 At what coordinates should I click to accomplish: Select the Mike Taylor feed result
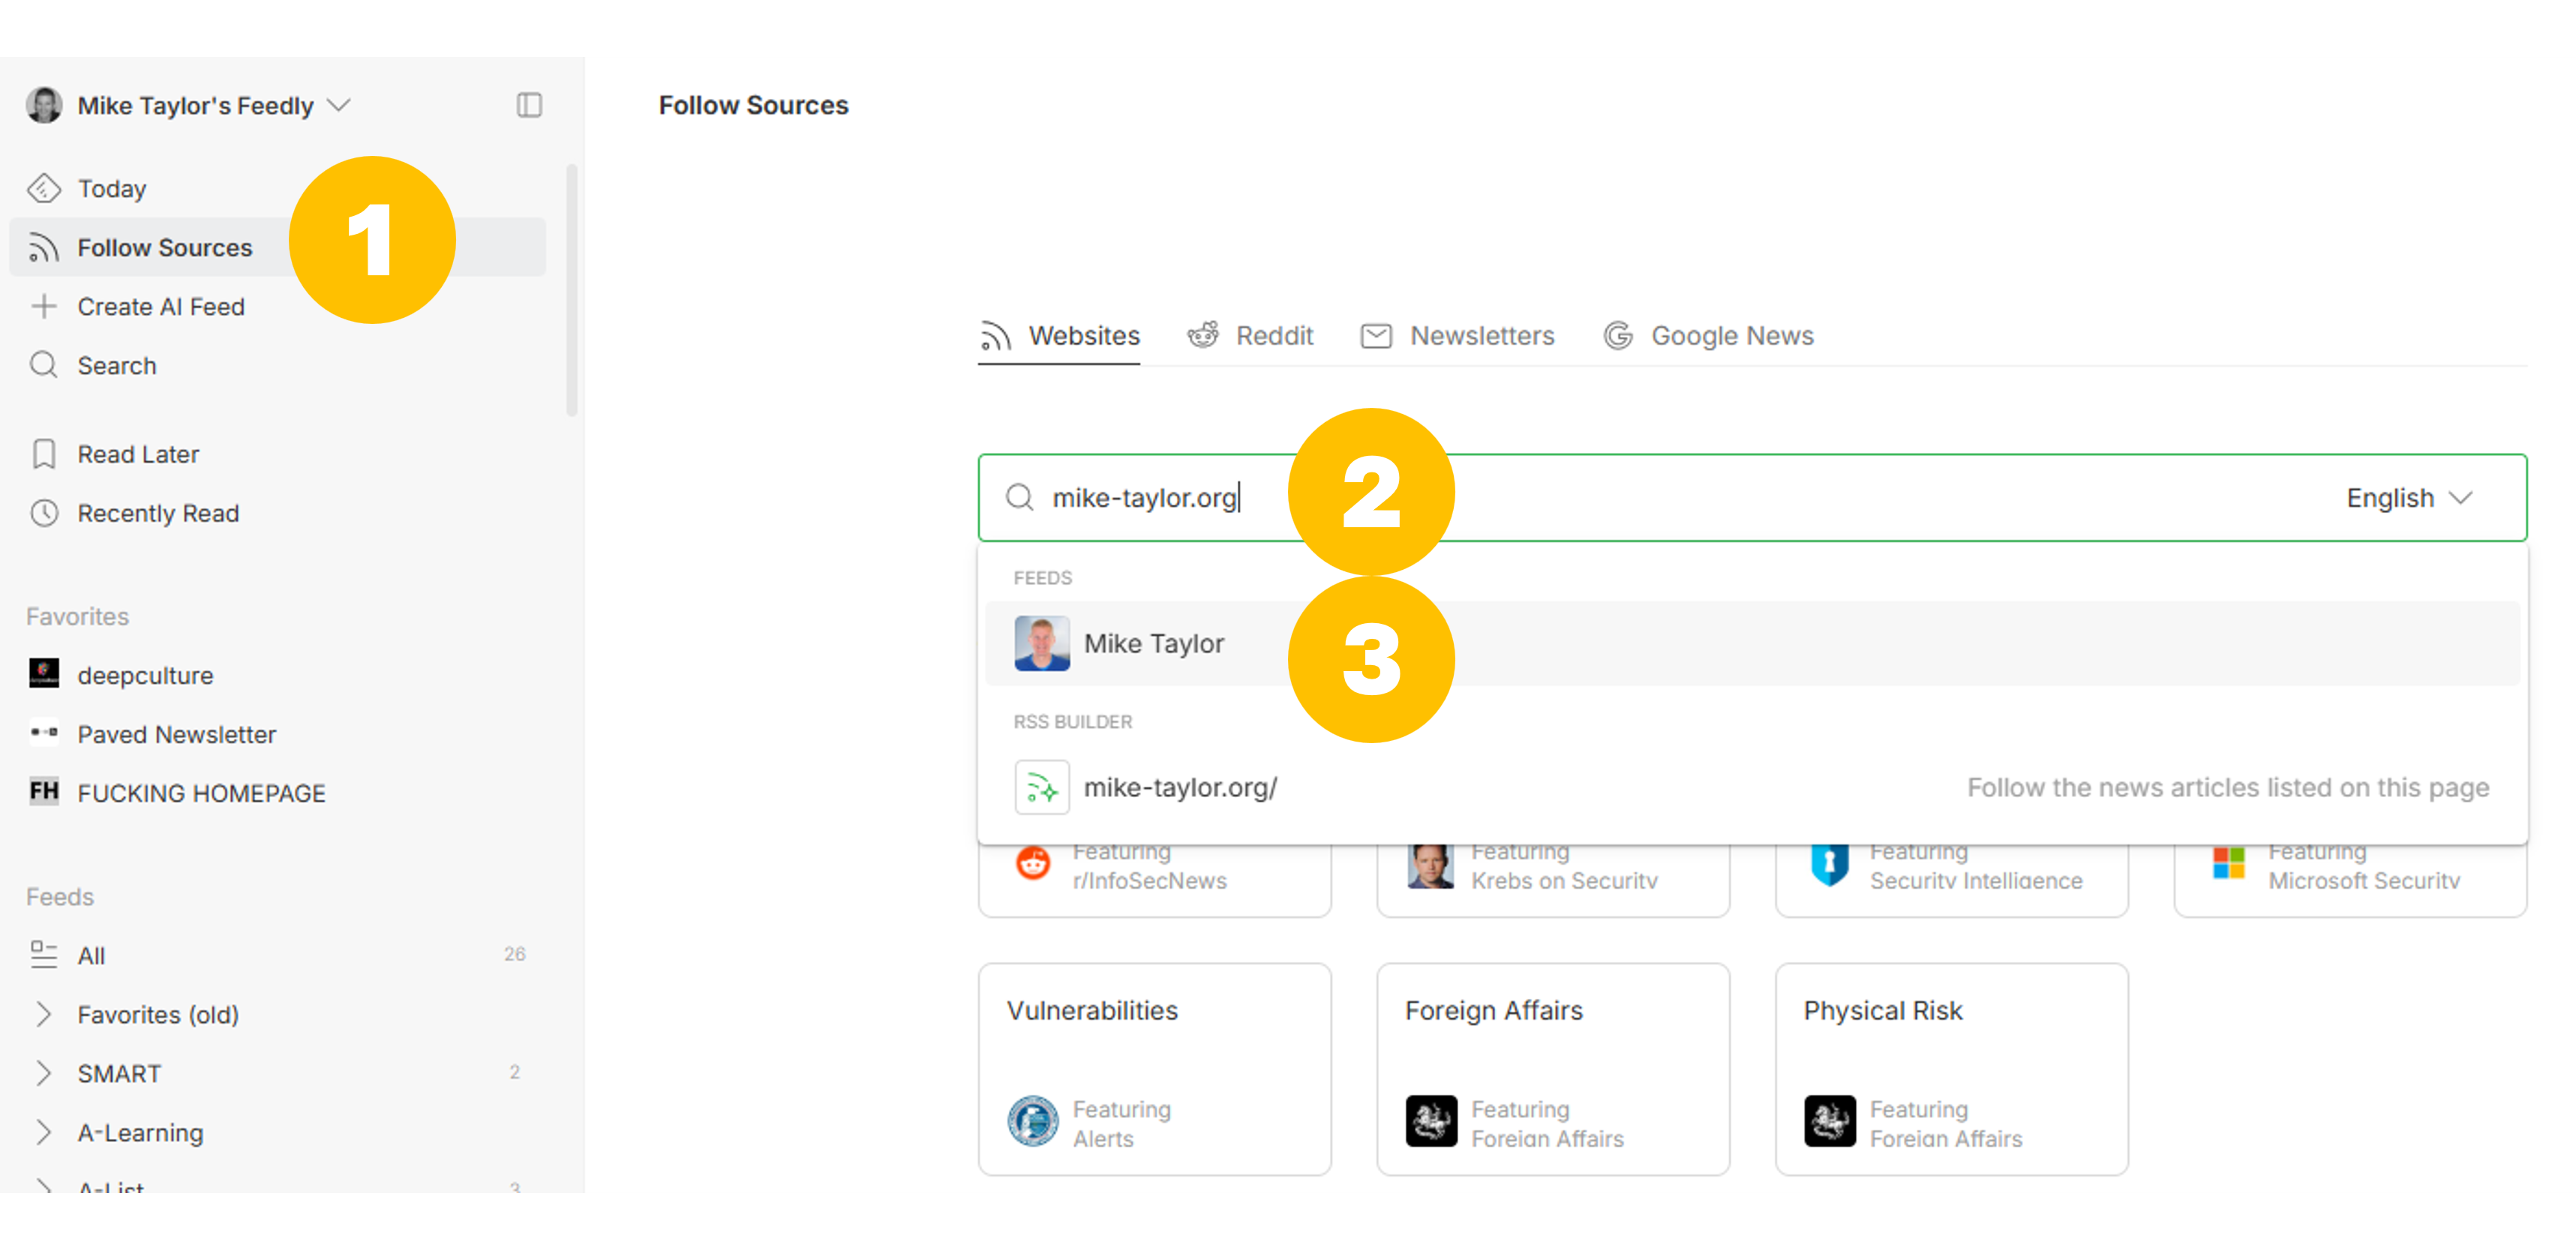tap(1153, 643)
